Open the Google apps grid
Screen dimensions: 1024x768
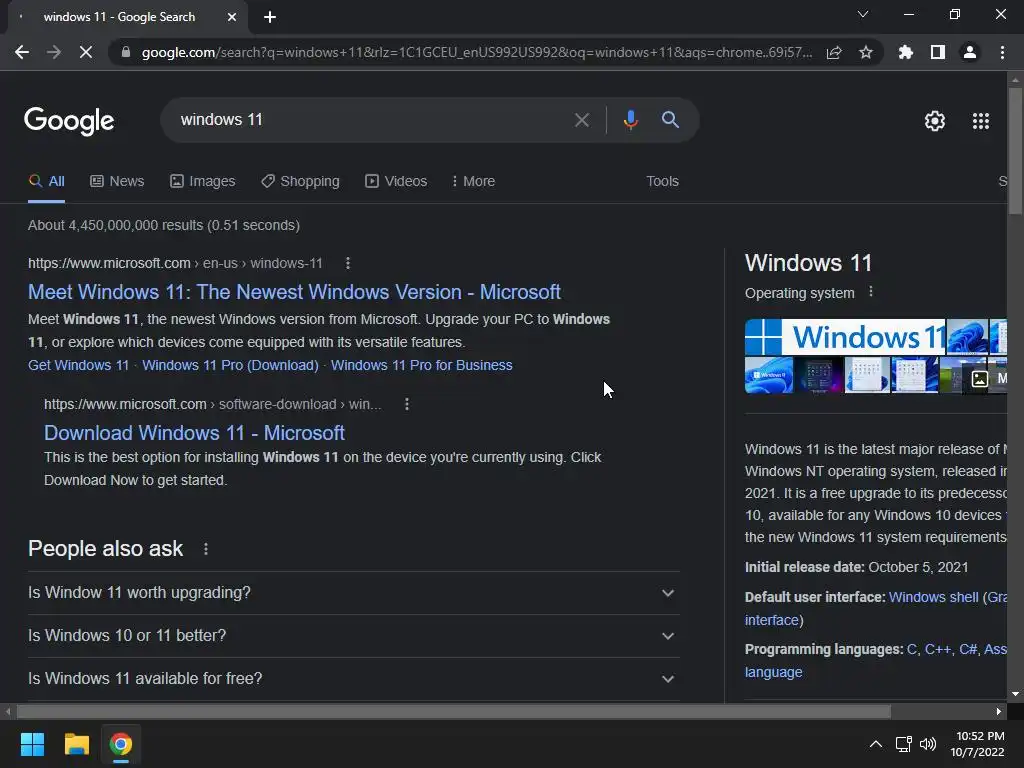[x=981, y=121]
